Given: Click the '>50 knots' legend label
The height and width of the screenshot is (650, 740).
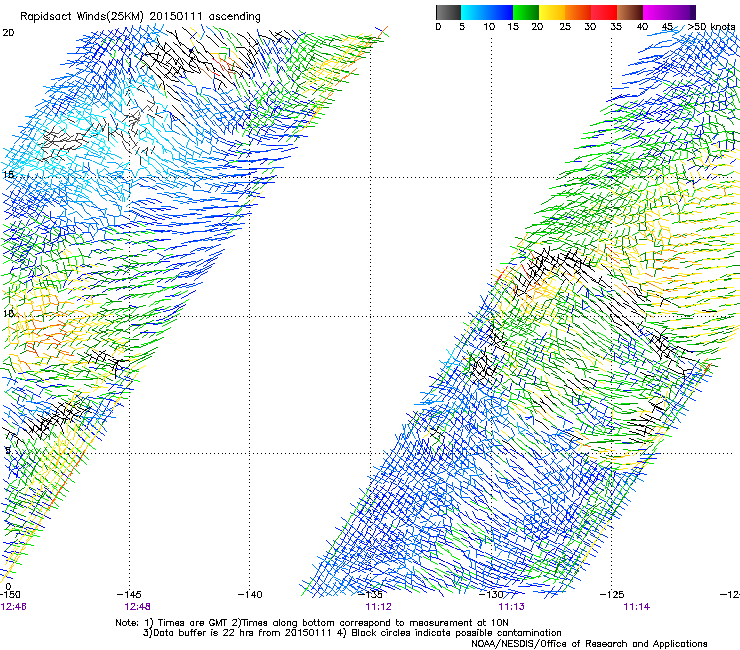Looking at the screenshot, I should click(x=711, y=26).
